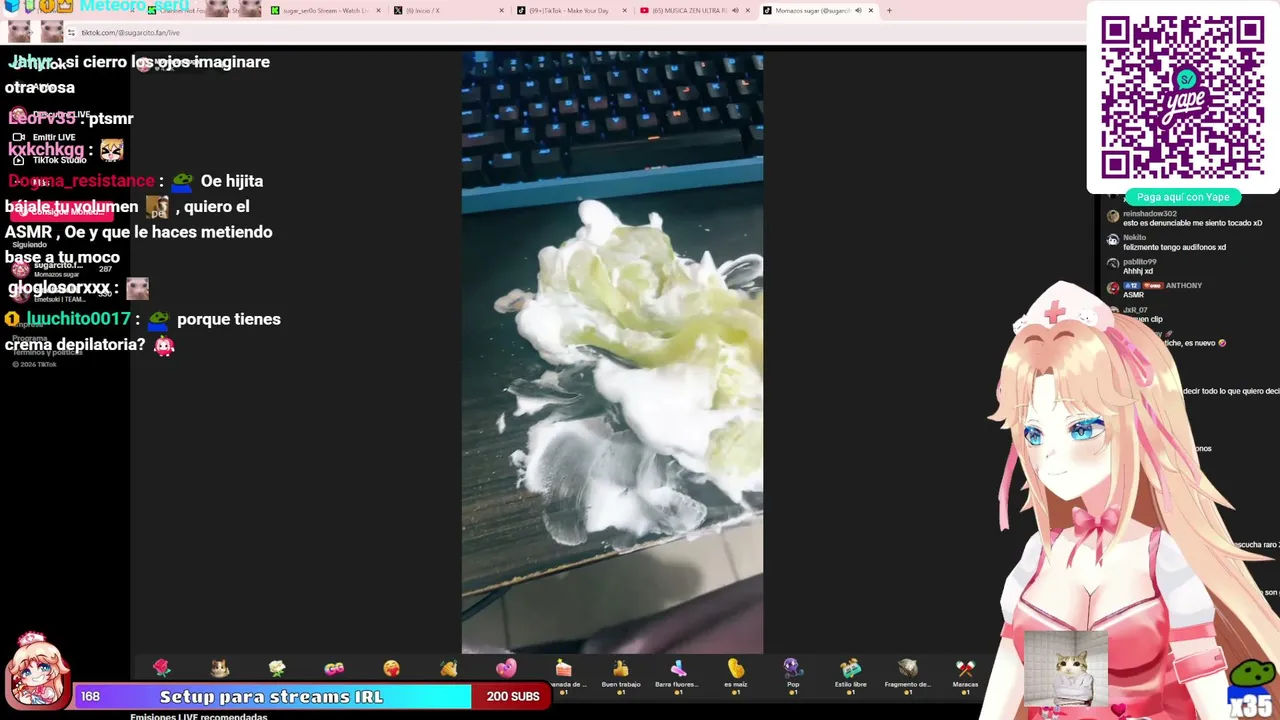Send the cake slice gift

tap(564, 674)
